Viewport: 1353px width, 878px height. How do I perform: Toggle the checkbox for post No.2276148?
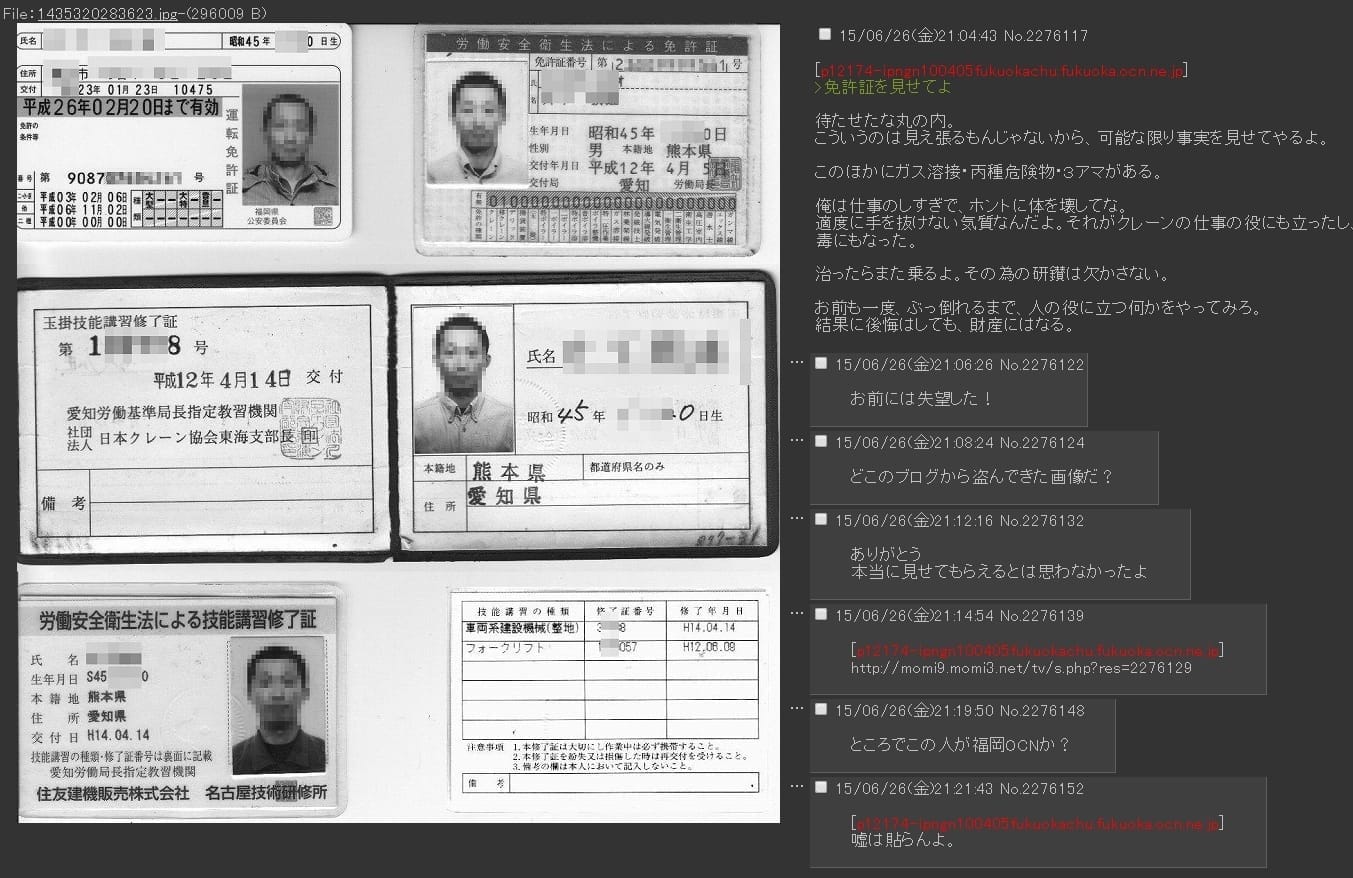click(821, 709)
